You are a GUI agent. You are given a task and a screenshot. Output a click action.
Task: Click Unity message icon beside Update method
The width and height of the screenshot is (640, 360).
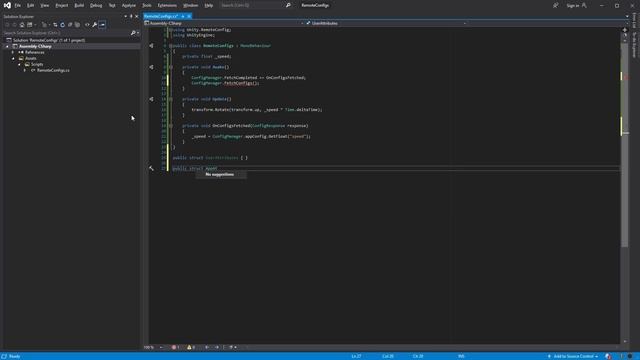[151, 99]
